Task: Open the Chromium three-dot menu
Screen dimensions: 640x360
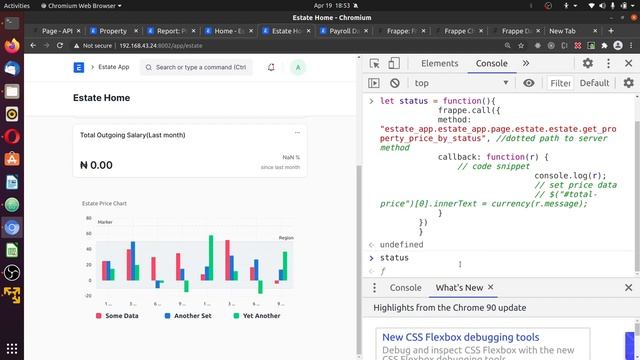Action: click(x=631, y=46)
